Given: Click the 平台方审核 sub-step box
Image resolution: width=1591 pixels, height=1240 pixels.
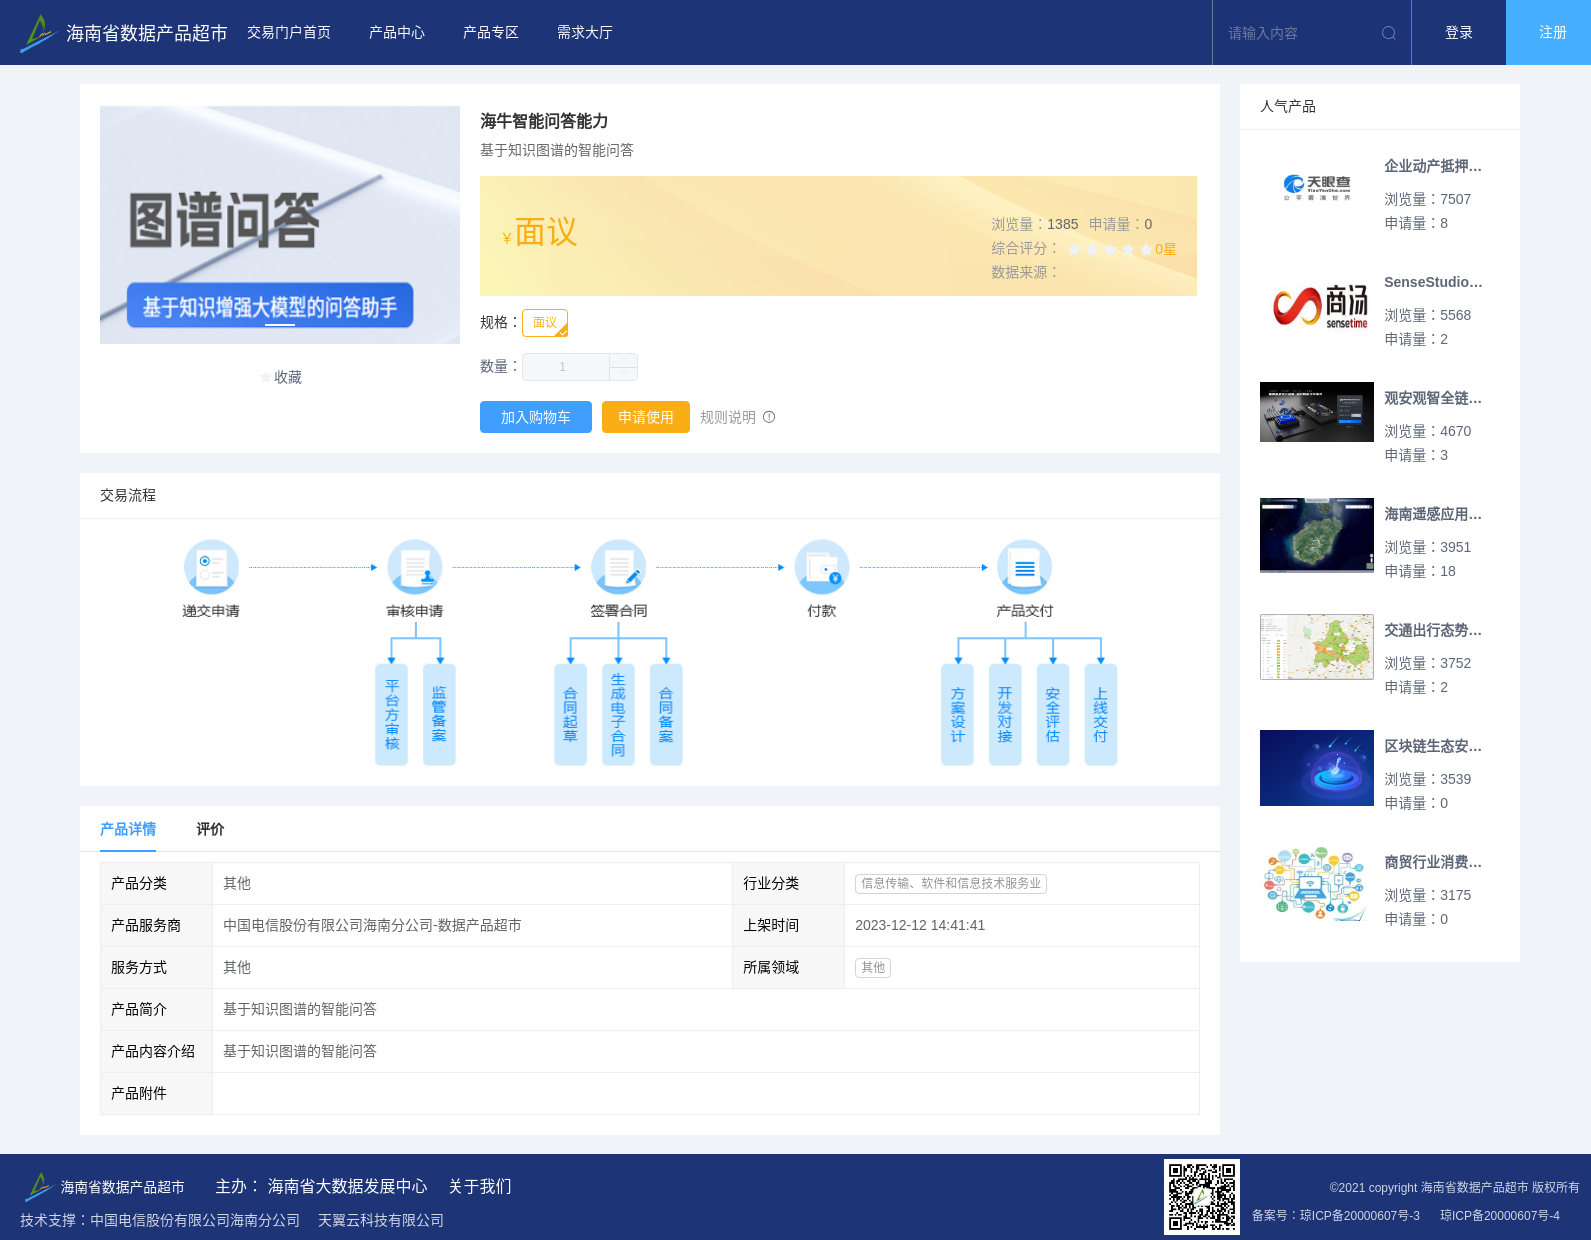Looking at the screenshot, I should 391,715.
